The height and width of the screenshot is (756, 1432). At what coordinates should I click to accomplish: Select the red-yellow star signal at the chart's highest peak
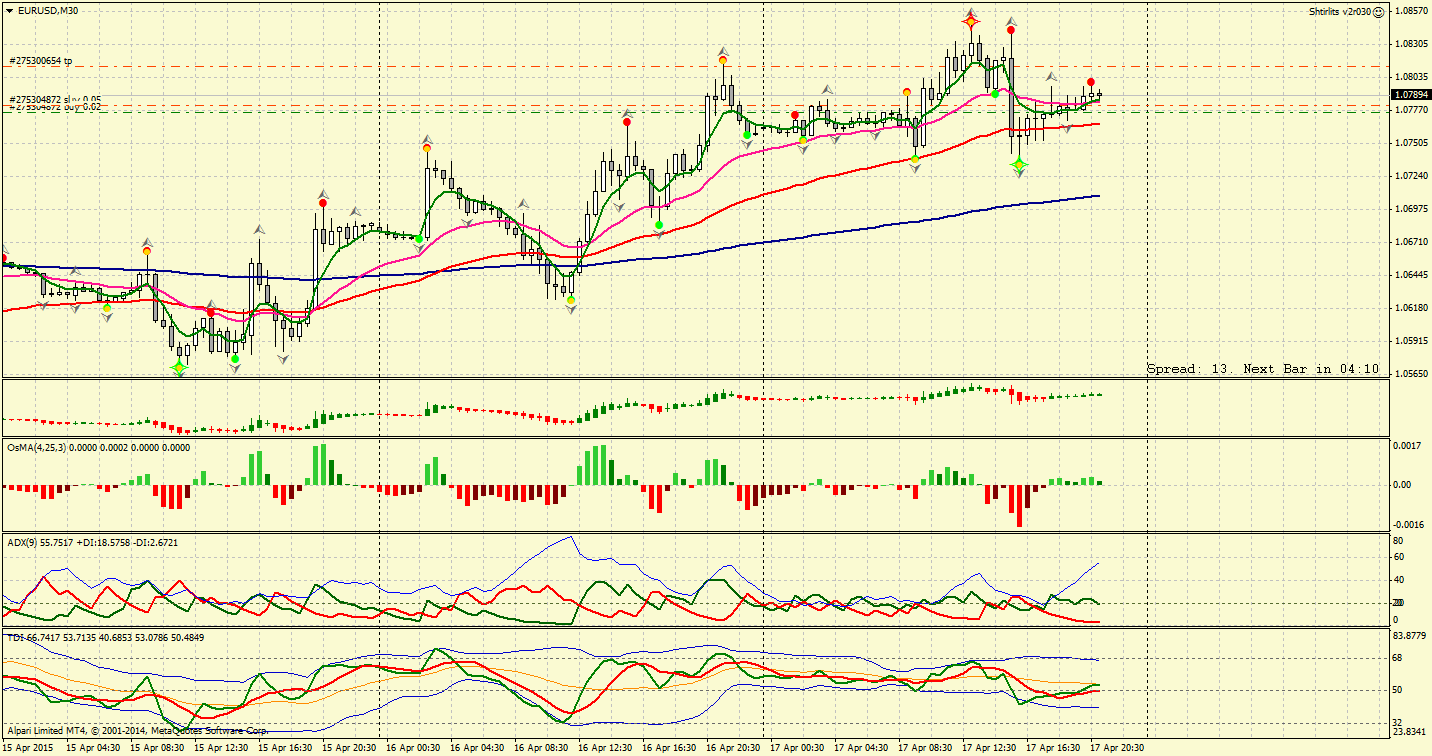point(970,20)
